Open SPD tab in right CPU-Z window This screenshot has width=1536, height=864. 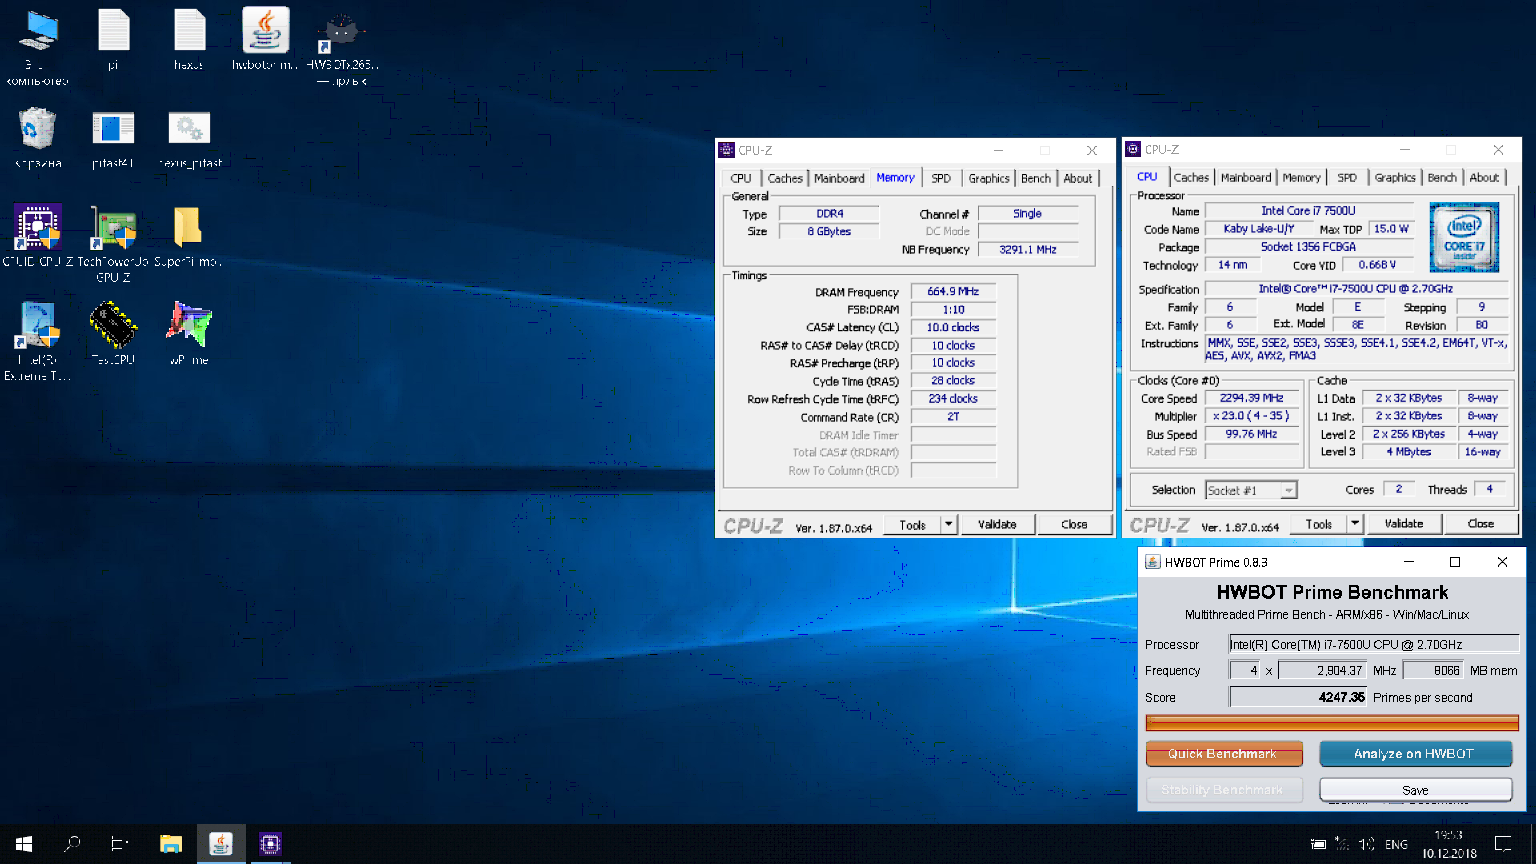[1347, 177]
